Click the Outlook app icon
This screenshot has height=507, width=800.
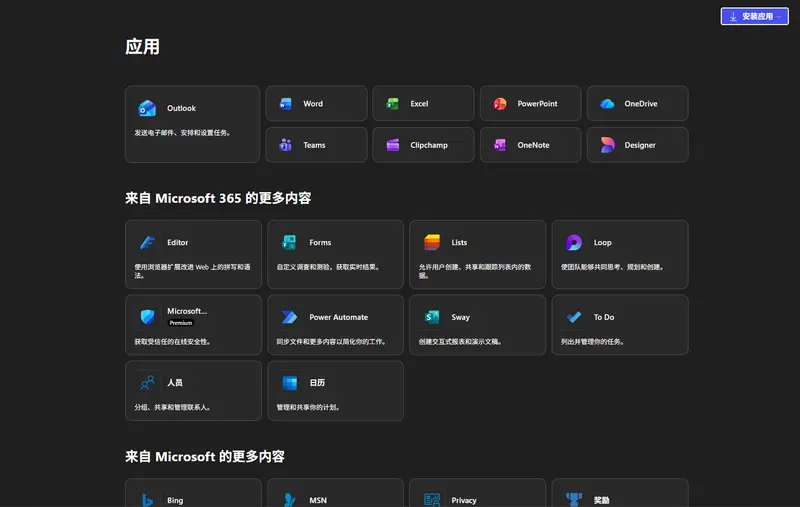pyautogui.click(x=147, y=108)
